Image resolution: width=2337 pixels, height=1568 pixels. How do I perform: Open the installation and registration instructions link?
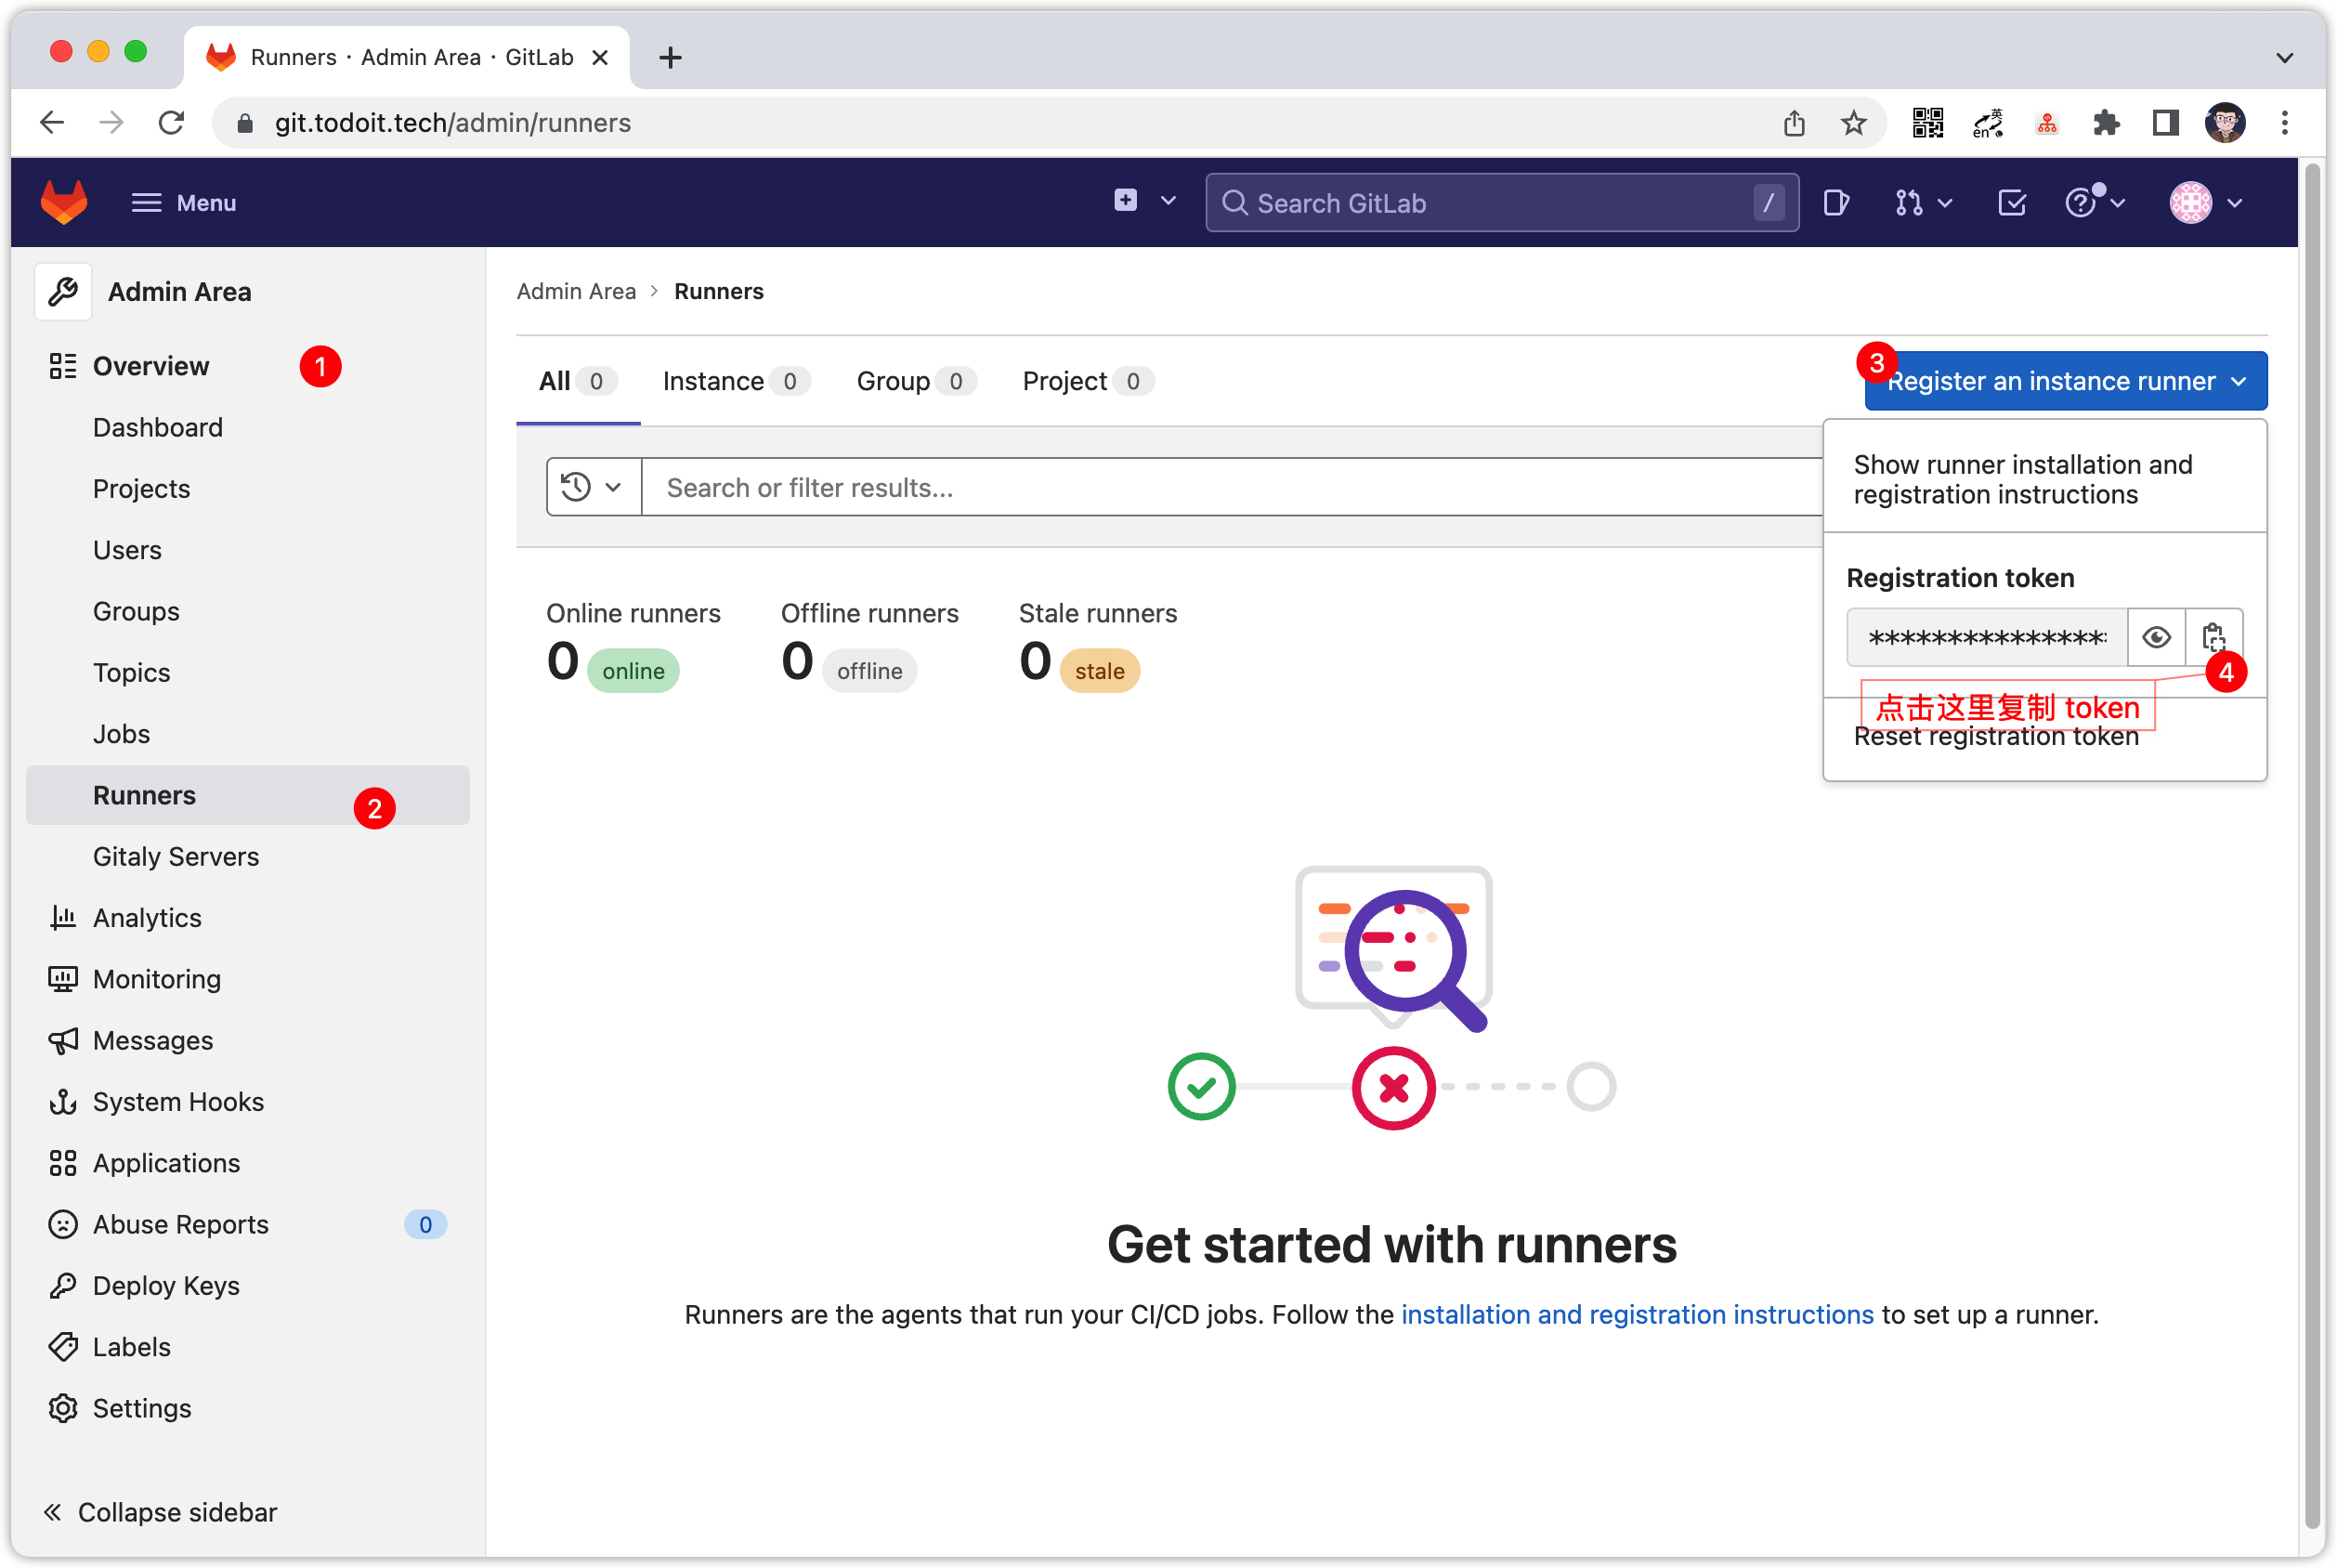pos(1637,1314)
